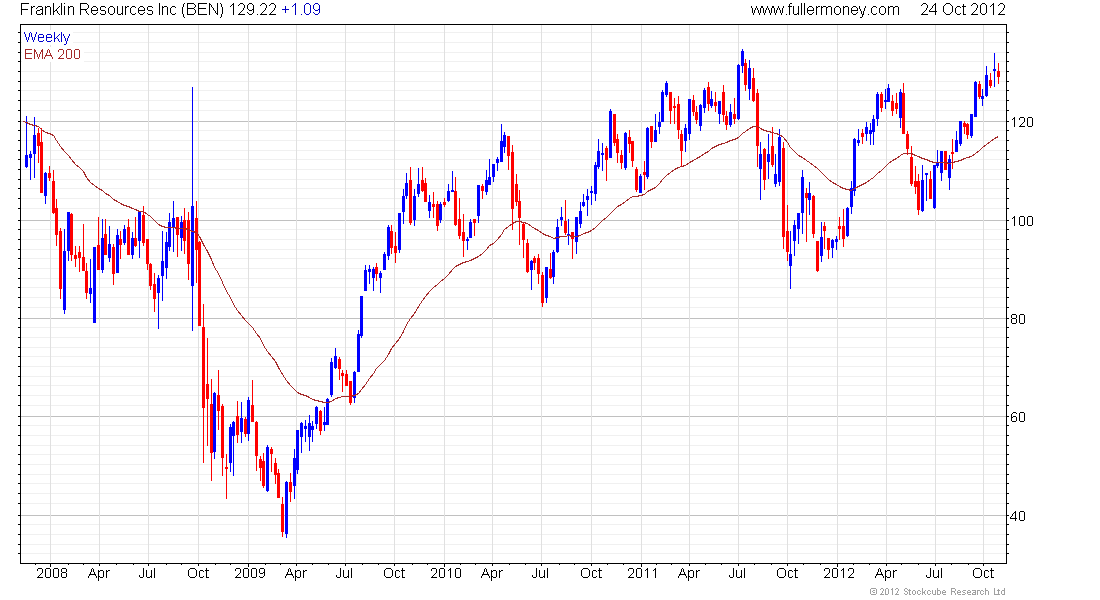
Task: Click the 2012 year label on time axis
Action: (x=839, y=573)
